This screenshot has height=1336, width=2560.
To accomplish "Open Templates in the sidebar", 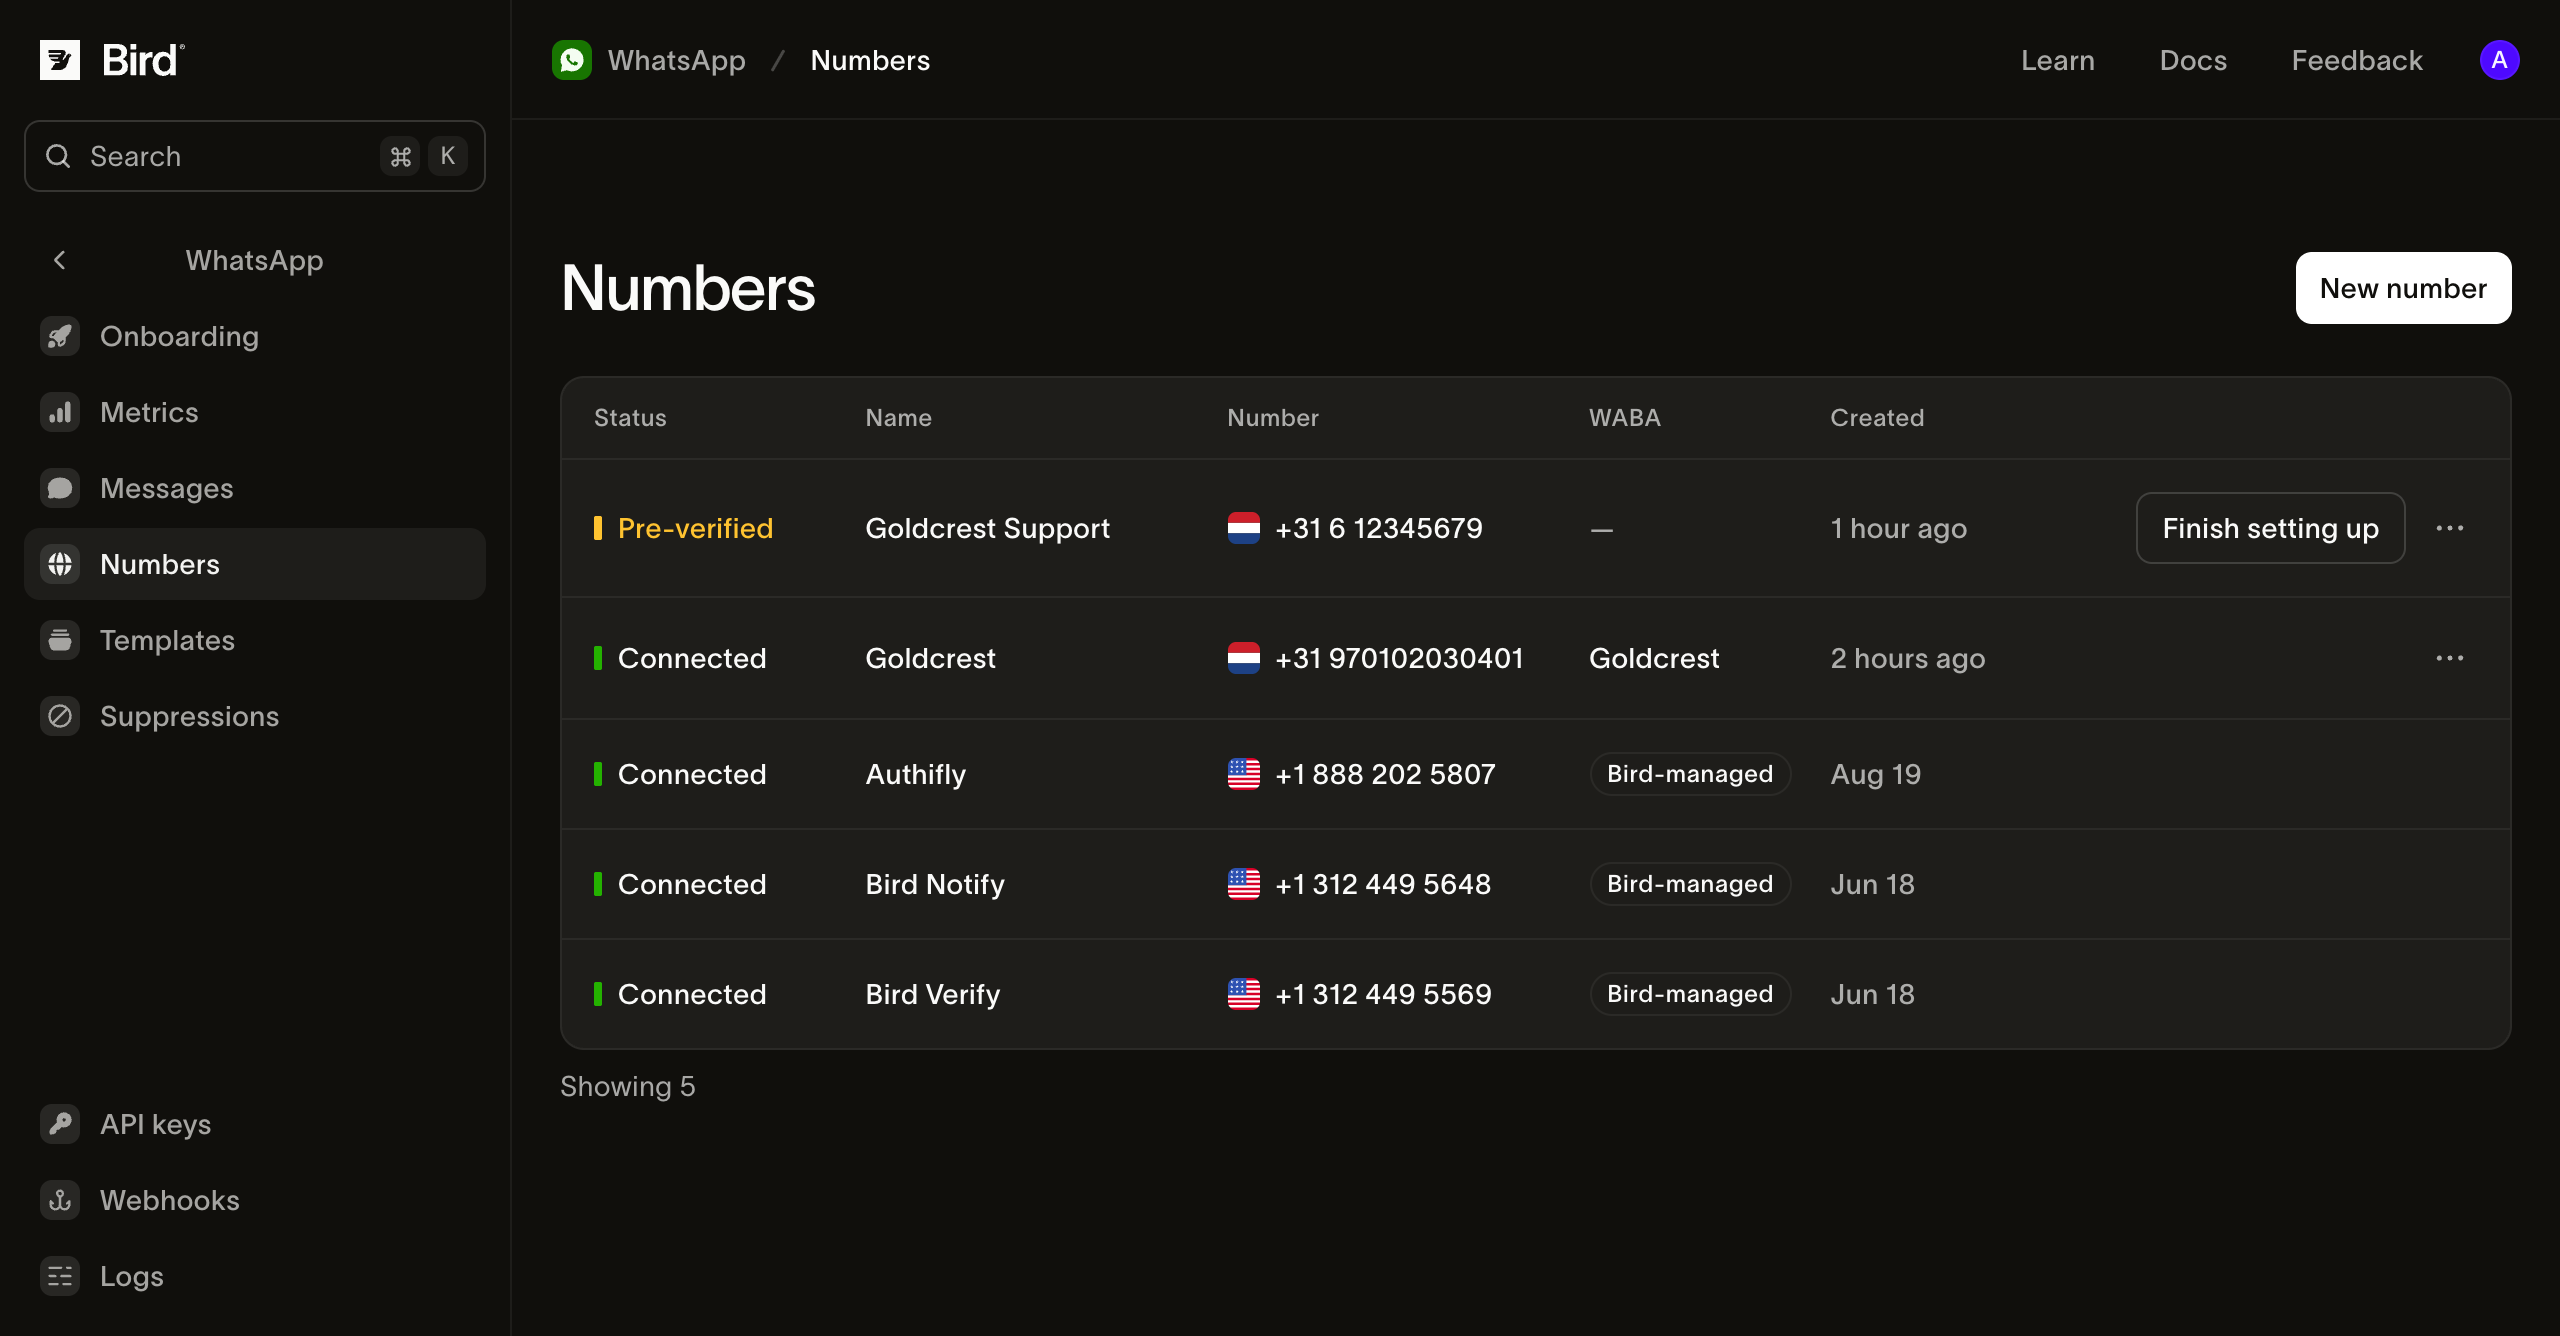I will [x=255, y=640].
